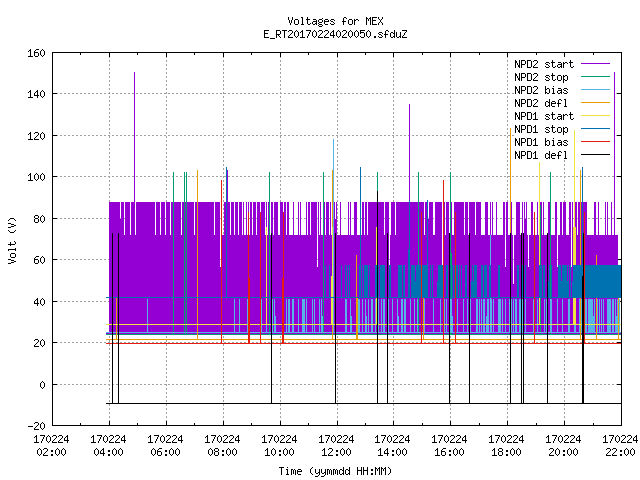The image size is (640, 480).
Task: Click the yellow NPD1 start legend line
Action: [x=595, y=116]
